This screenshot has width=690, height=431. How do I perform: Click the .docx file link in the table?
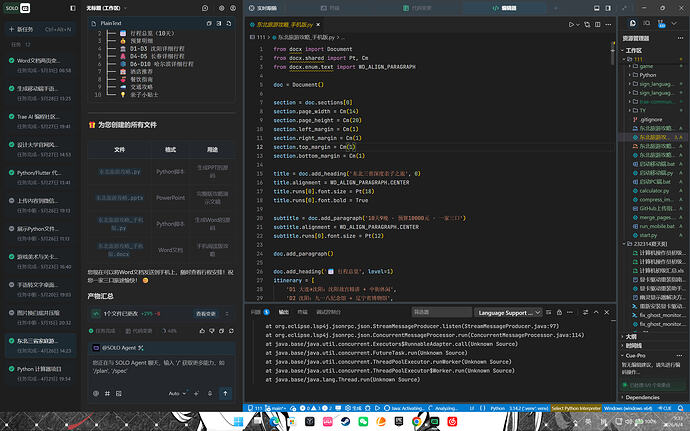[120, 250]
